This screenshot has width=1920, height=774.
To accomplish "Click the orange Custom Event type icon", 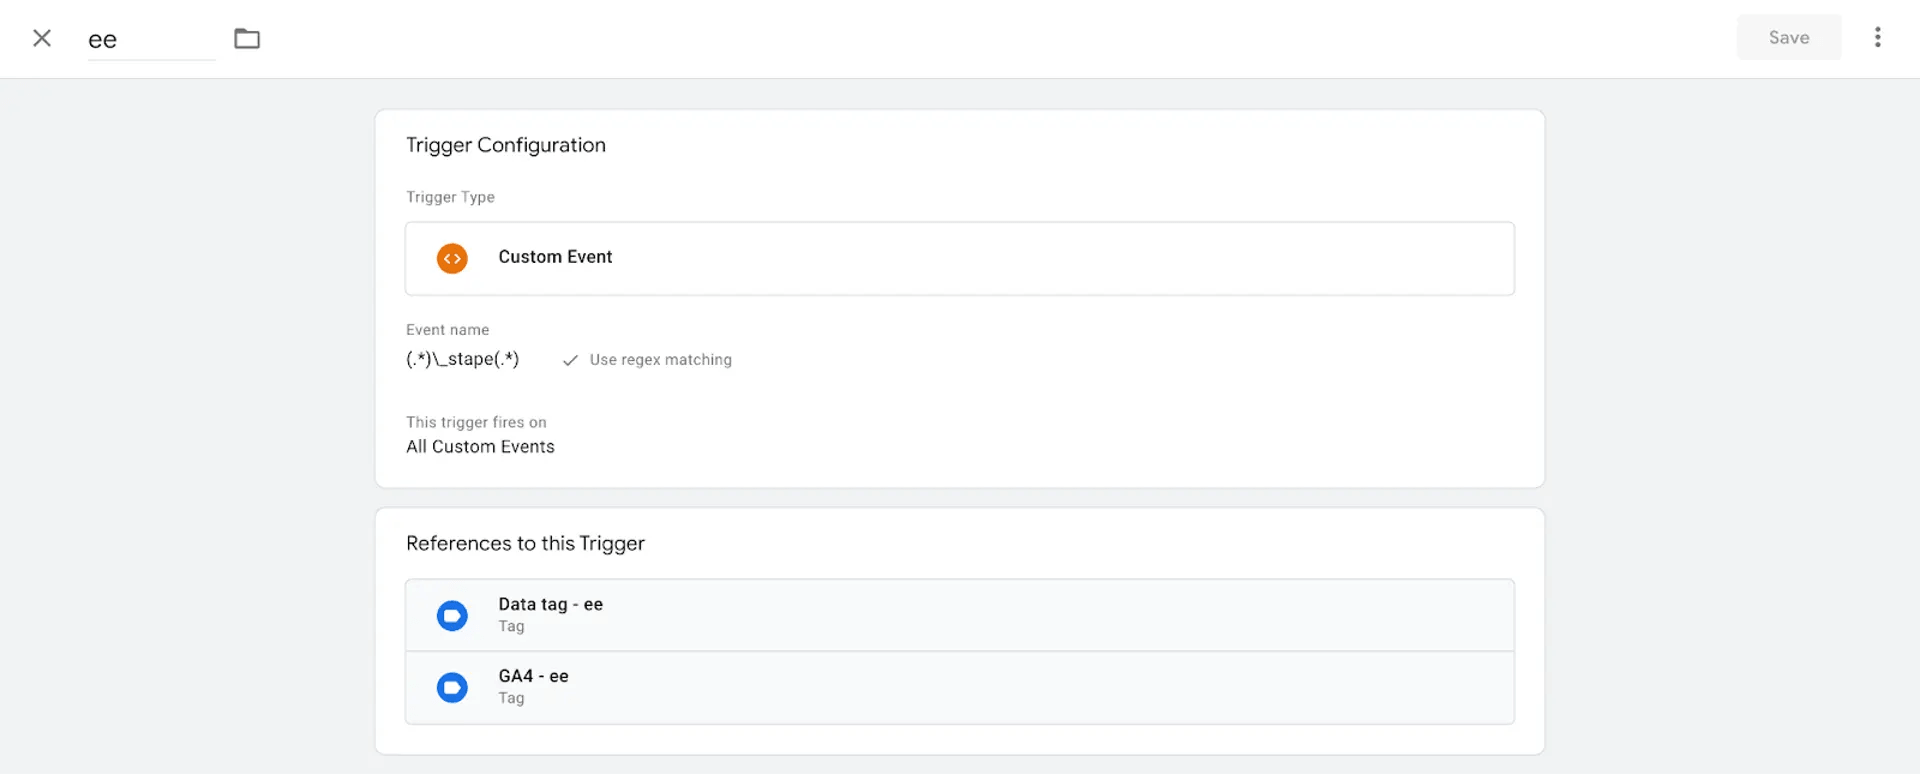I will pyautogui.click(x=452, y=258).
